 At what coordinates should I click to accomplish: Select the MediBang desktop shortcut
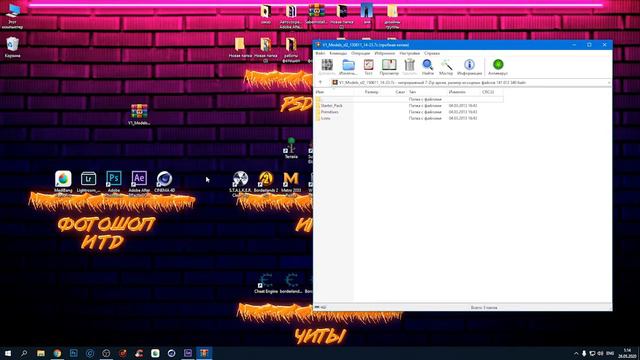coord(63,182)
